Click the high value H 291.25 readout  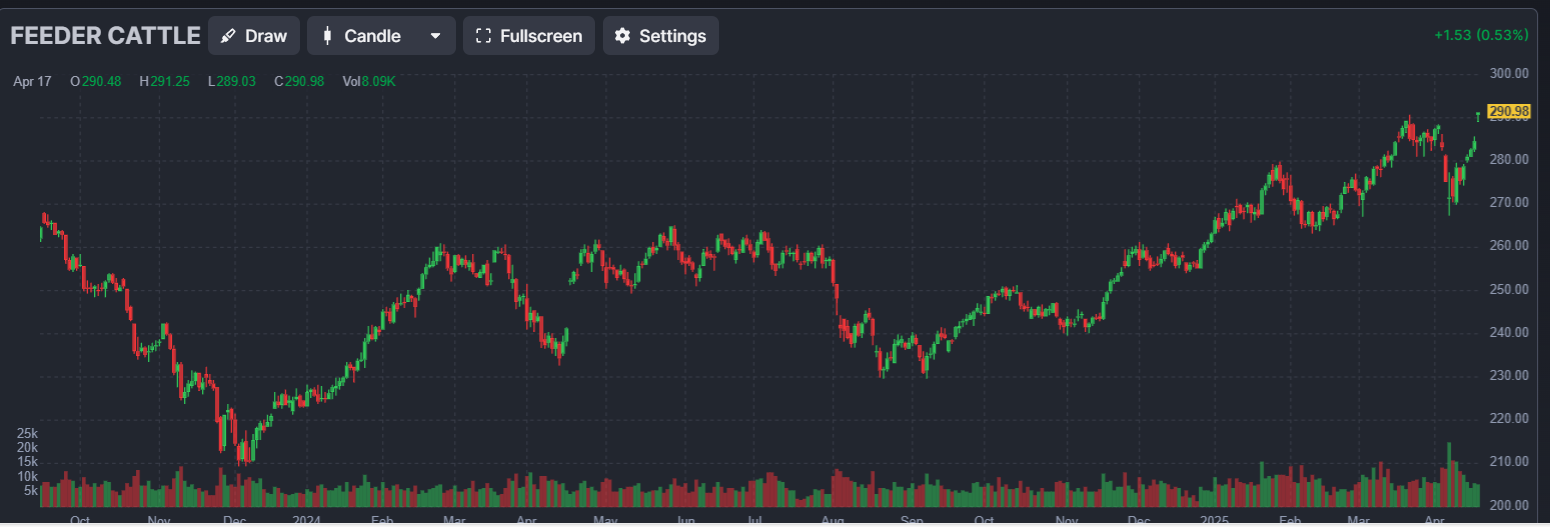click(x=164, y=81)
